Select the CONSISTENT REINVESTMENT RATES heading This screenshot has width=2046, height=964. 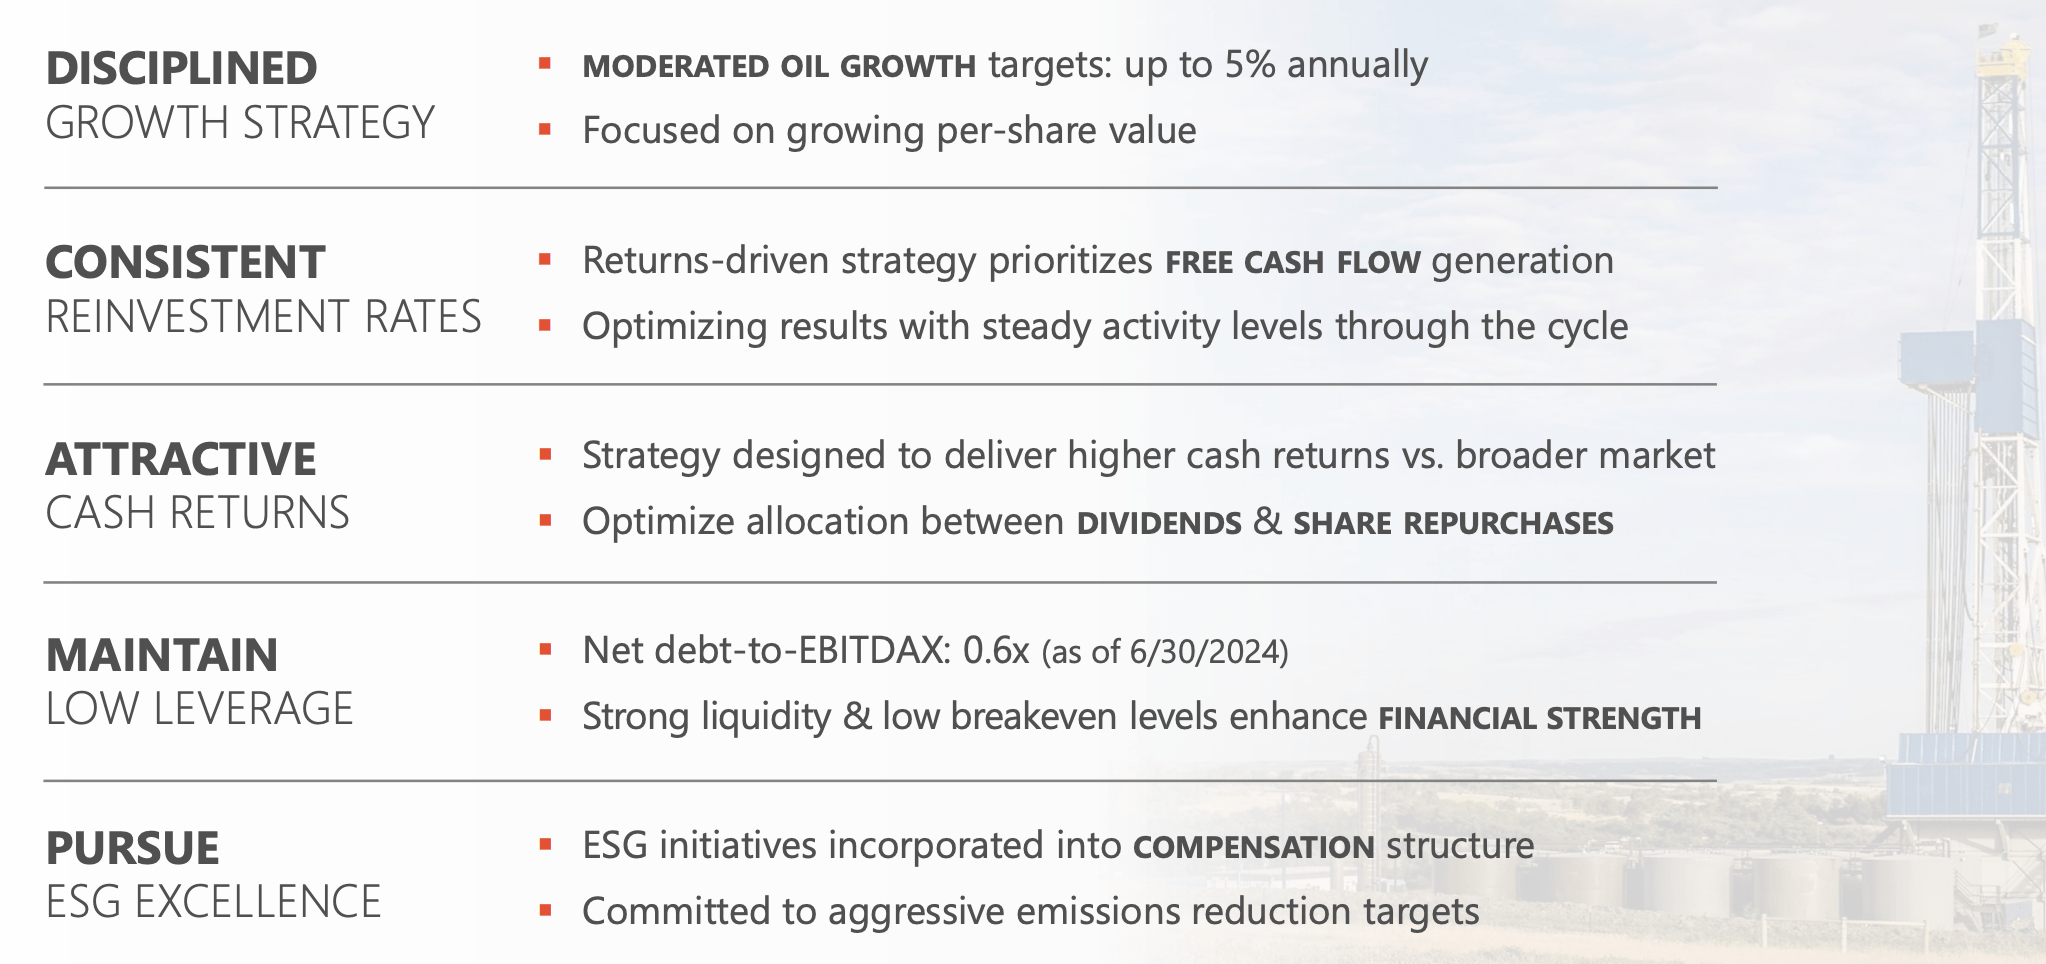(263, 290)
